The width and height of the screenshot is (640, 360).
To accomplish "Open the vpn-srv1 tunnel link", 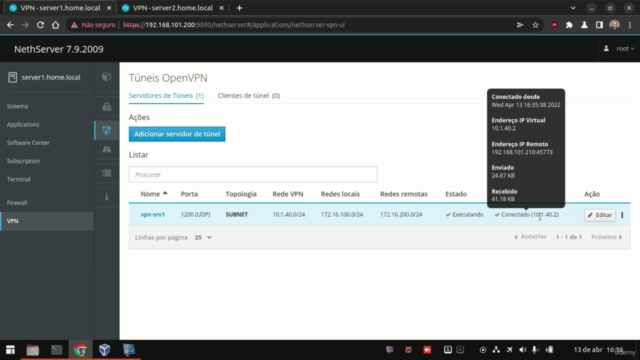I will point(153,214).
